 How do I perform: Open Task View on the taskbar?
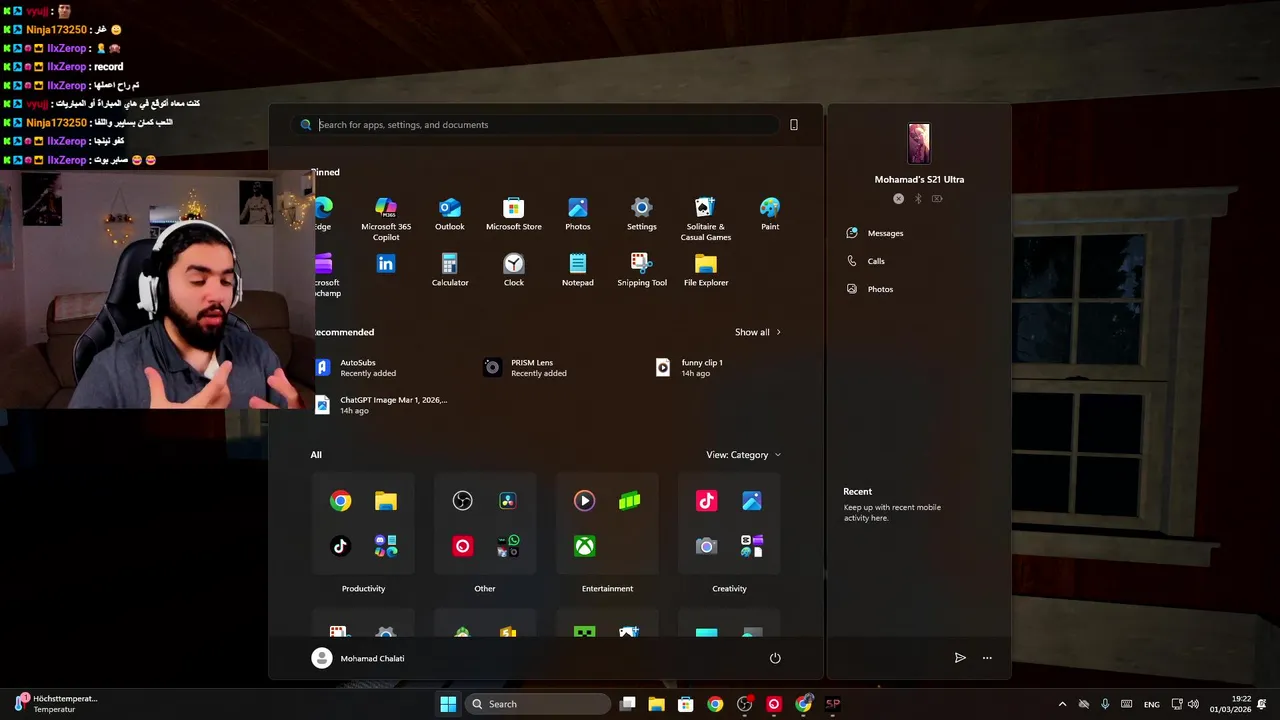(x=627, y=704)
